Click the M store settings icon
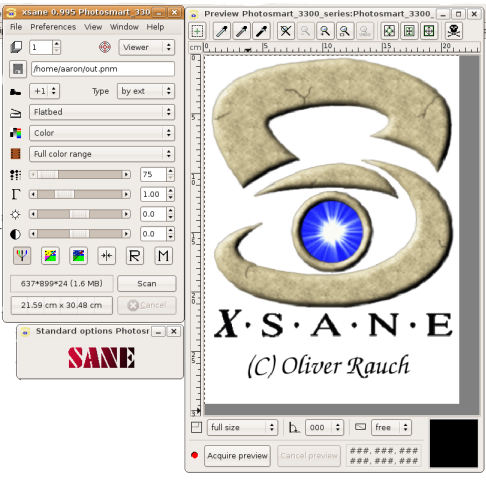 click(x=163, y=256)
